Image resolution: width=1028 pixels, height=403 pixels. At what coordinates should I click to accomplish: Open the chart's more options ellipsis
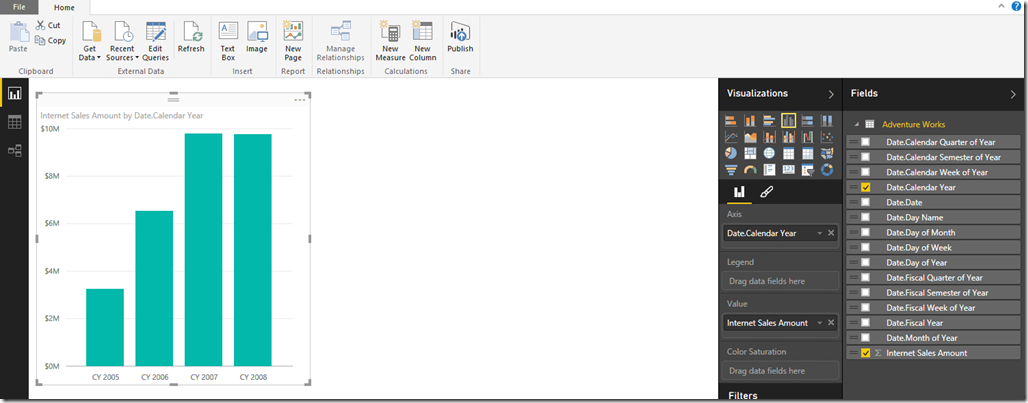point(300,100)
